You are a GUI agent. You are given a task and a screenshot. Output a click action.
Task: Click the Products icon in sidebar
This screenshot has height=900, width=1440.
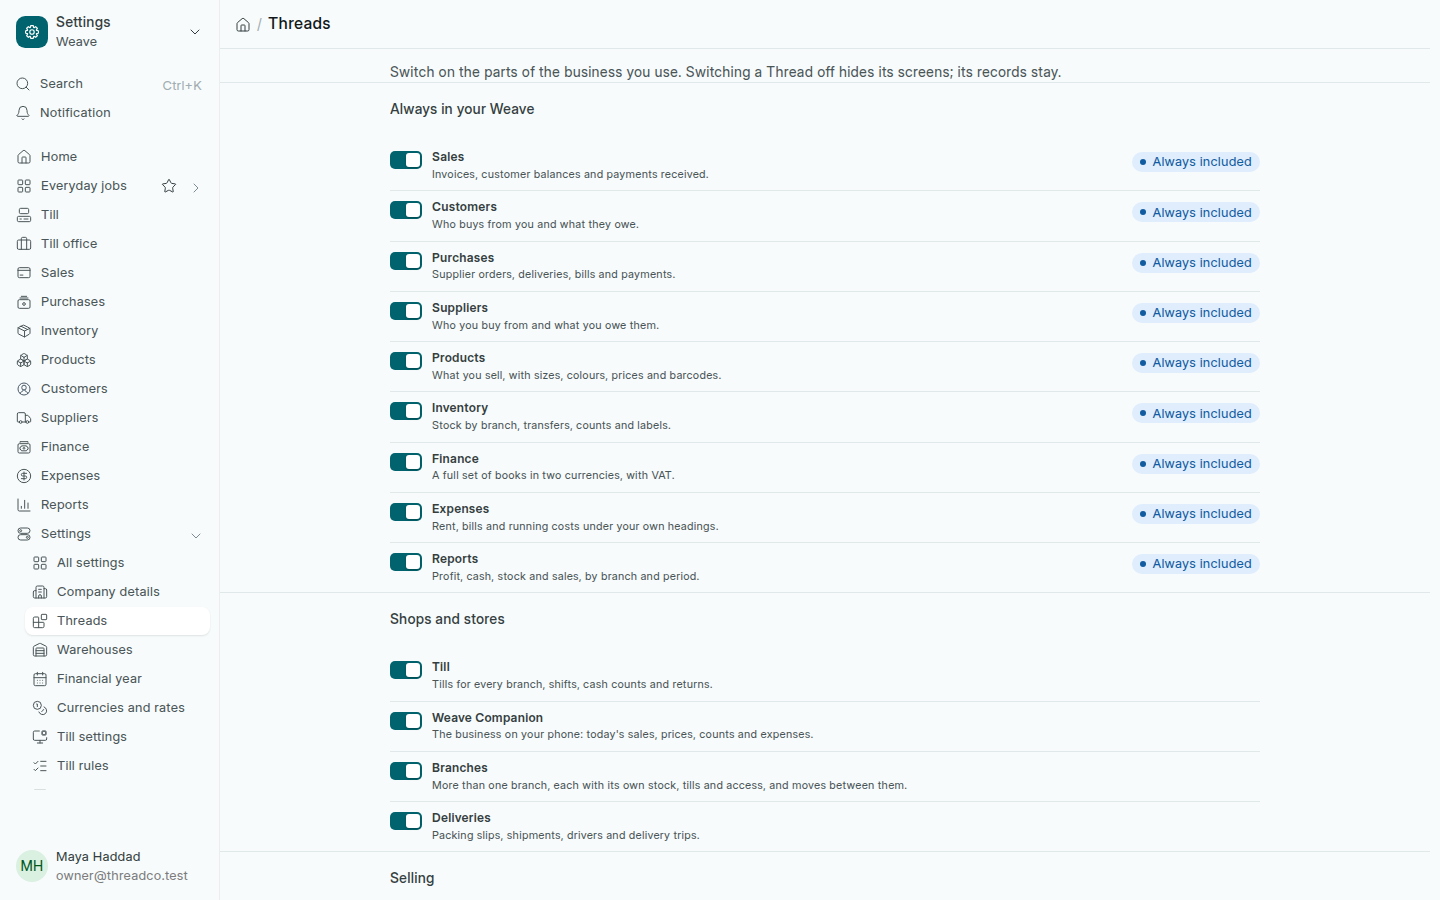click(x=24, y=360)
